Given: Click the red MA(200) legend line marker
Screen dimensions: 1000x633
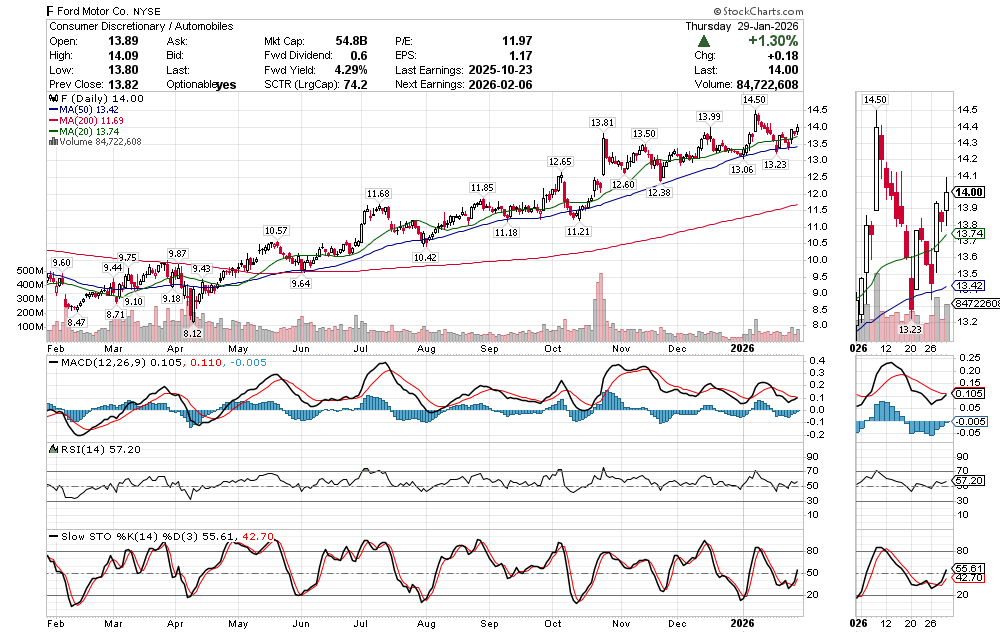Looking at the screenshot, I should tap(52, 121).
